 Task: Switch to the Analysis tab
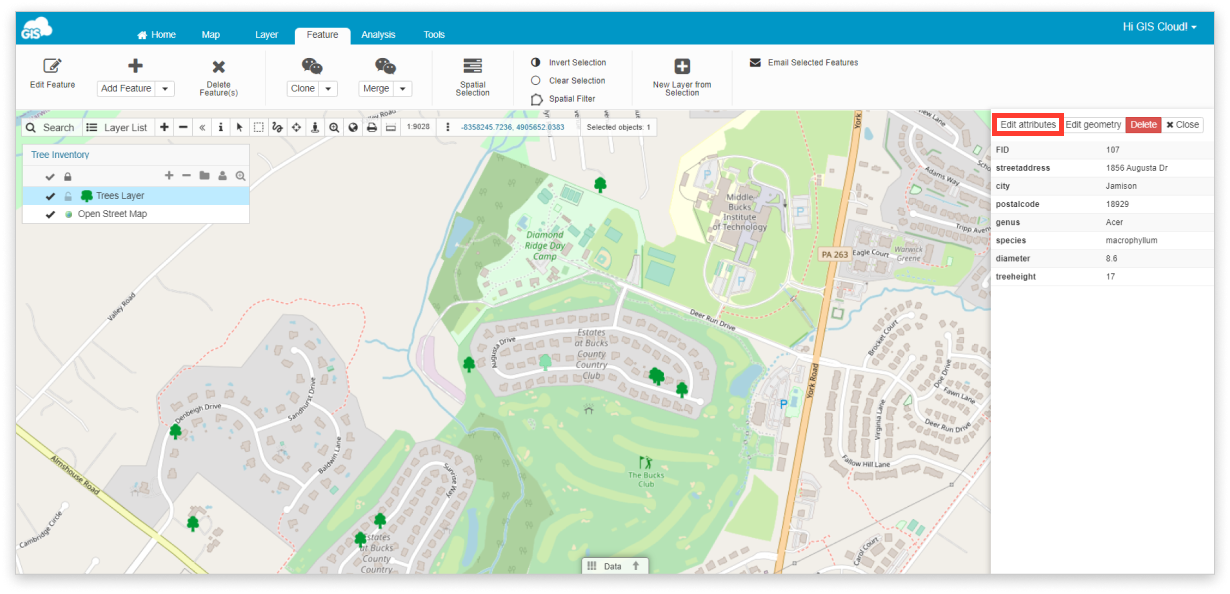378,35
